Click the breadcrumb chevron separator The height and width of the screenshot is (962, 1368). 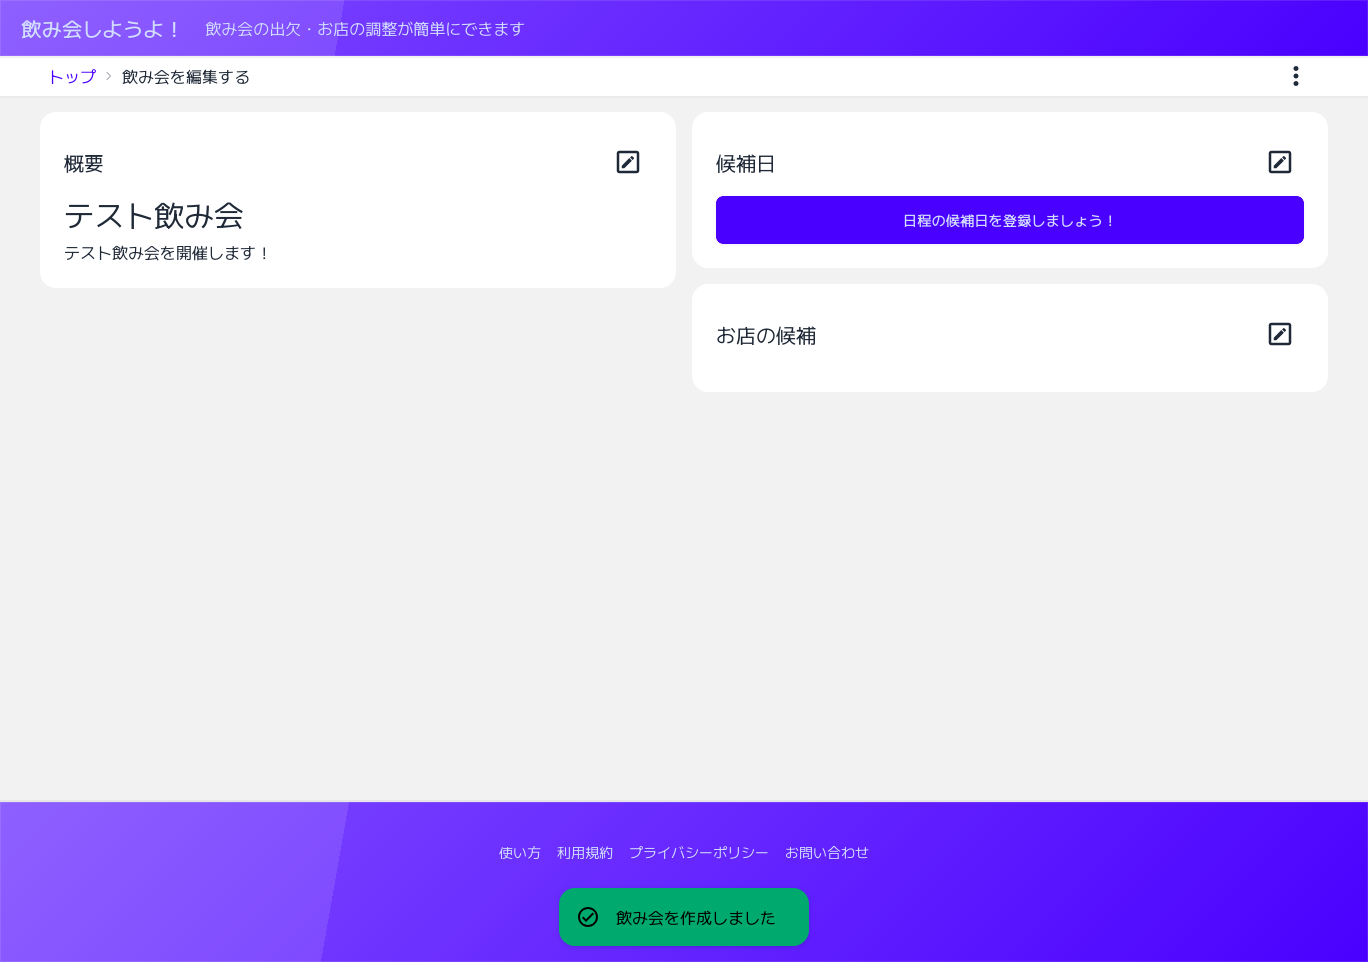[109, 76]
